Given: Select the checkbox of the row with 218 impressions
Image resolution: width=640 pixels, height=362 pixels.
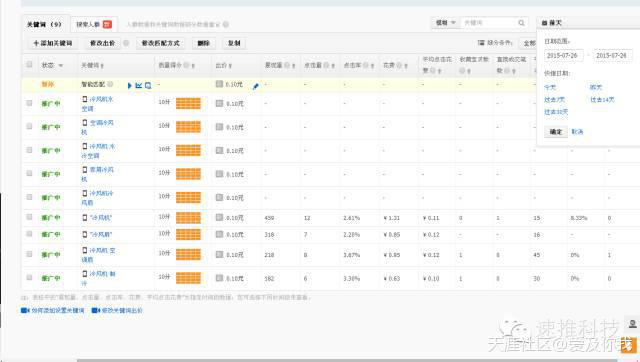Looking at the screenshot, I should pyautogui.click(x=29, y=254).
